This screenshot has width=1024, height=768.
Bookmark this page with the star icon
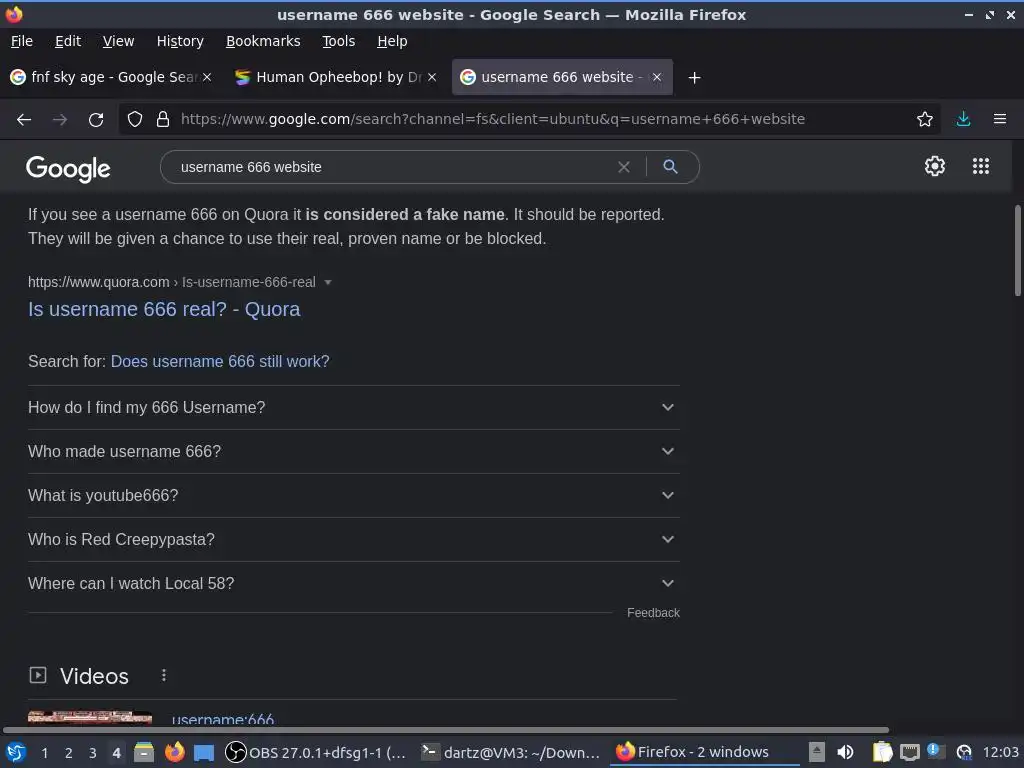[x=925, y=119]
